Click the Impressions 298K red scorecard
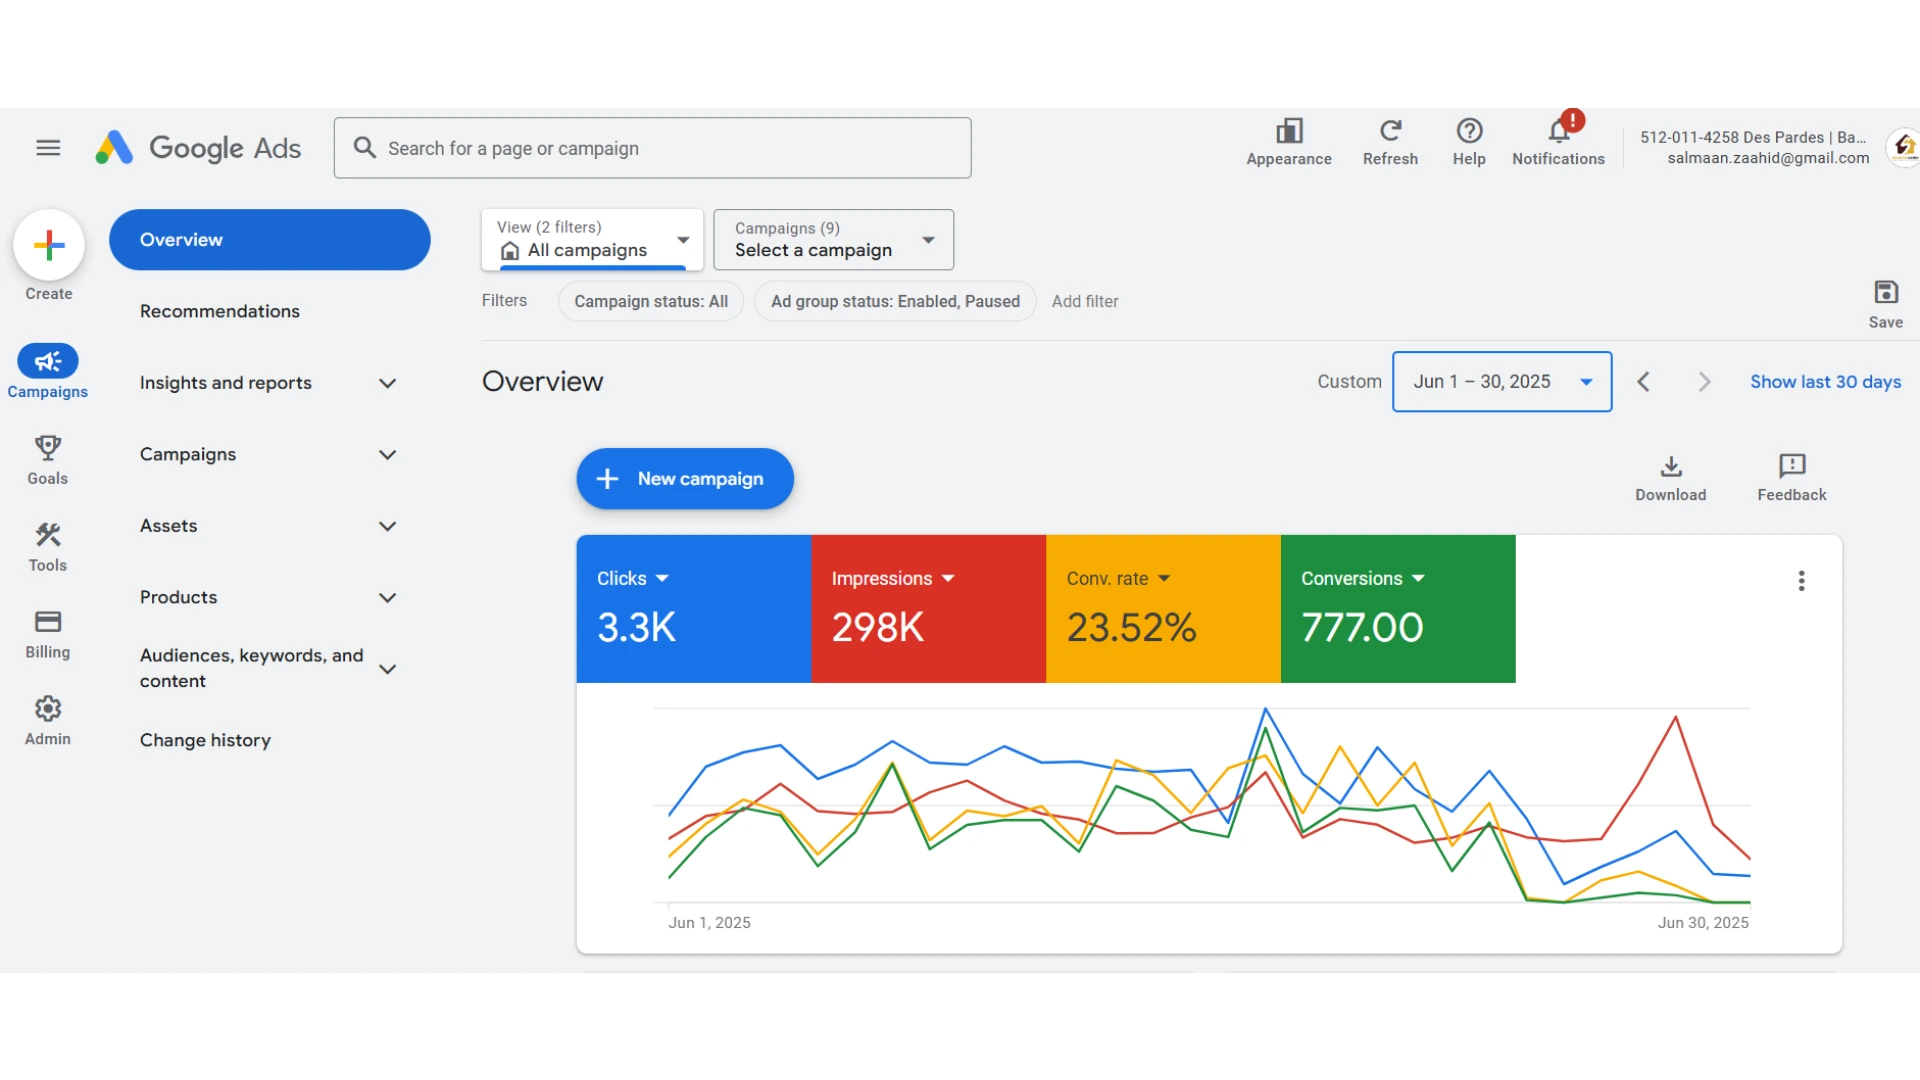The height and width of the screenshot is (1080, 1920). [x=929, y=609]
